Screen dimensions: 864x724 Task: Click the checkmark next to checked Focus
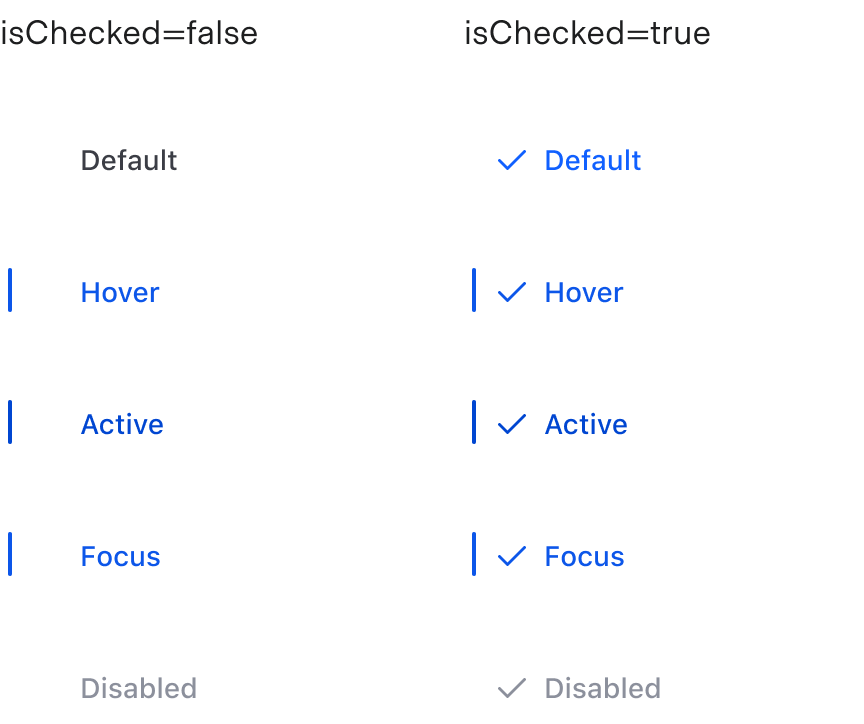pyautogui.click(x=511, y=556)
